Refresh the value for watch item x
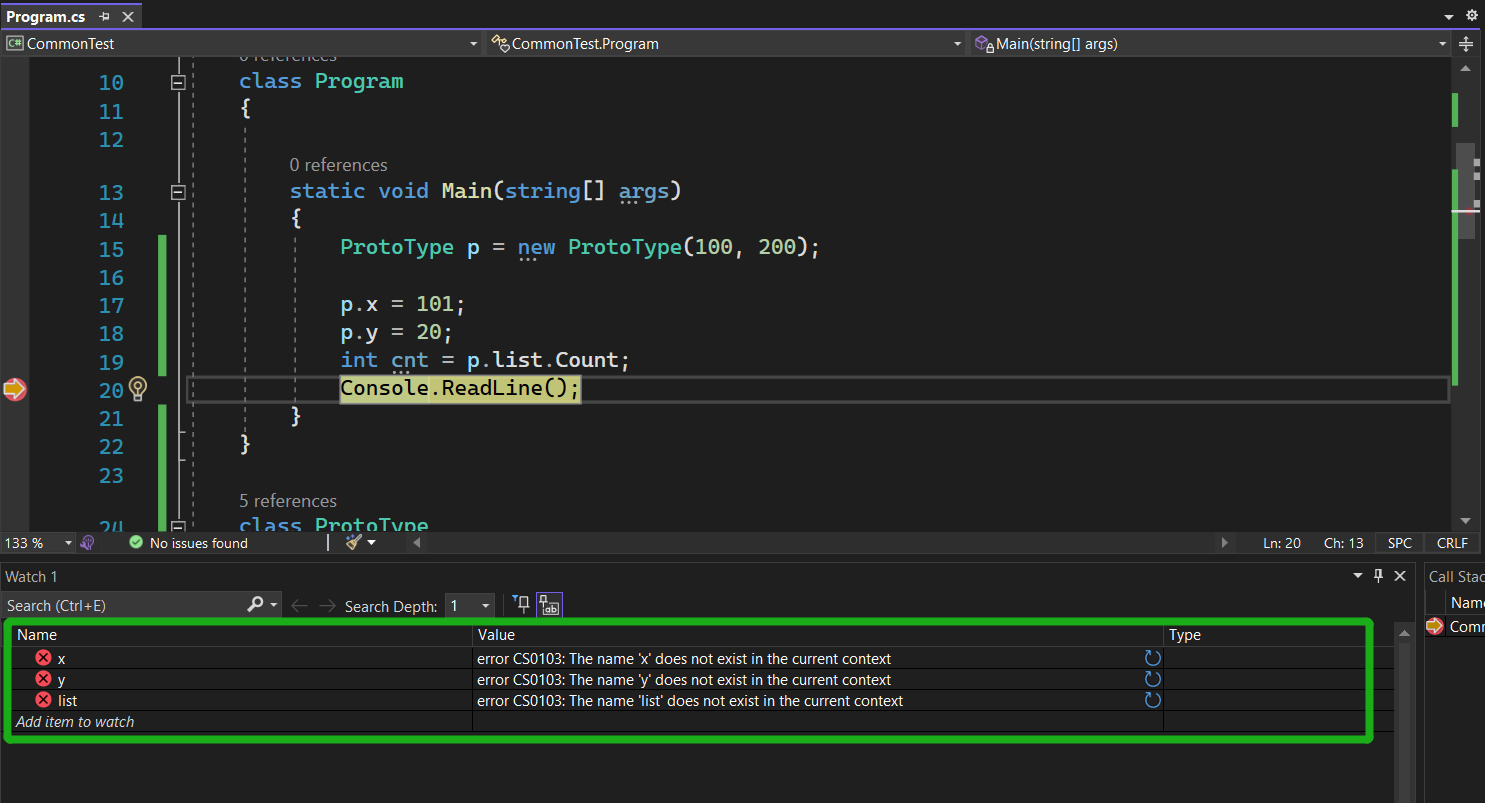Screen dimensions: 1485x803 [x=1153, y=658]
